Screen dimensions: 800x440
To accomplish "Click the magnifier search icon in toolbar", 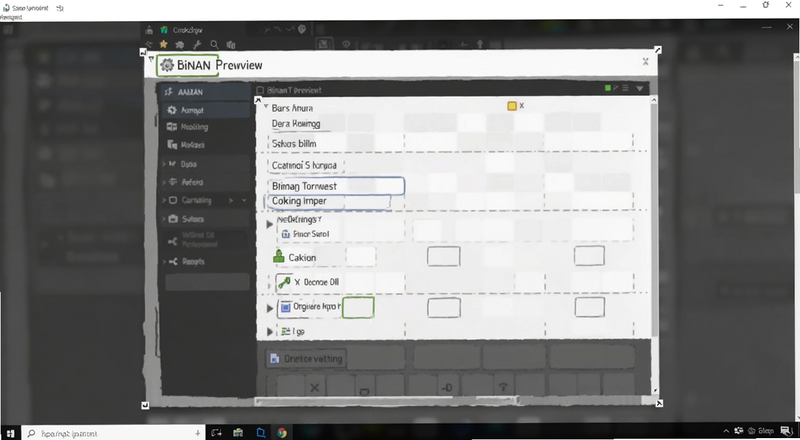I will click(x=214, y=45).
